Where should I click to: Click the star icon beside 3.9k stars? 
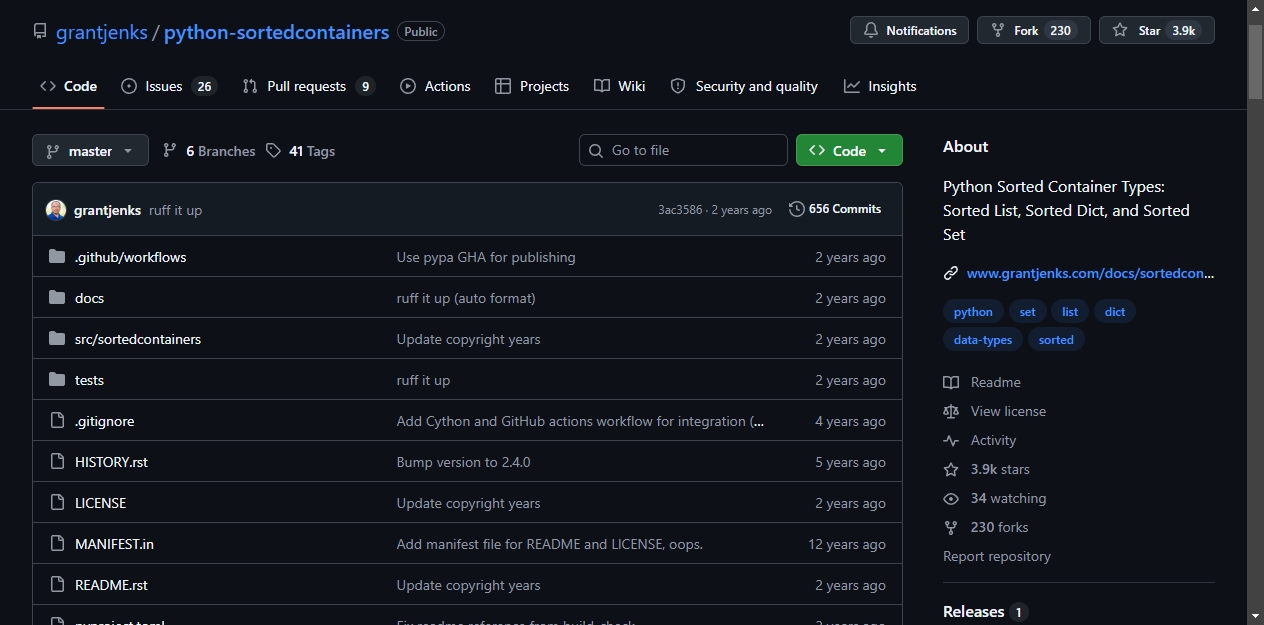pos(951,469)
